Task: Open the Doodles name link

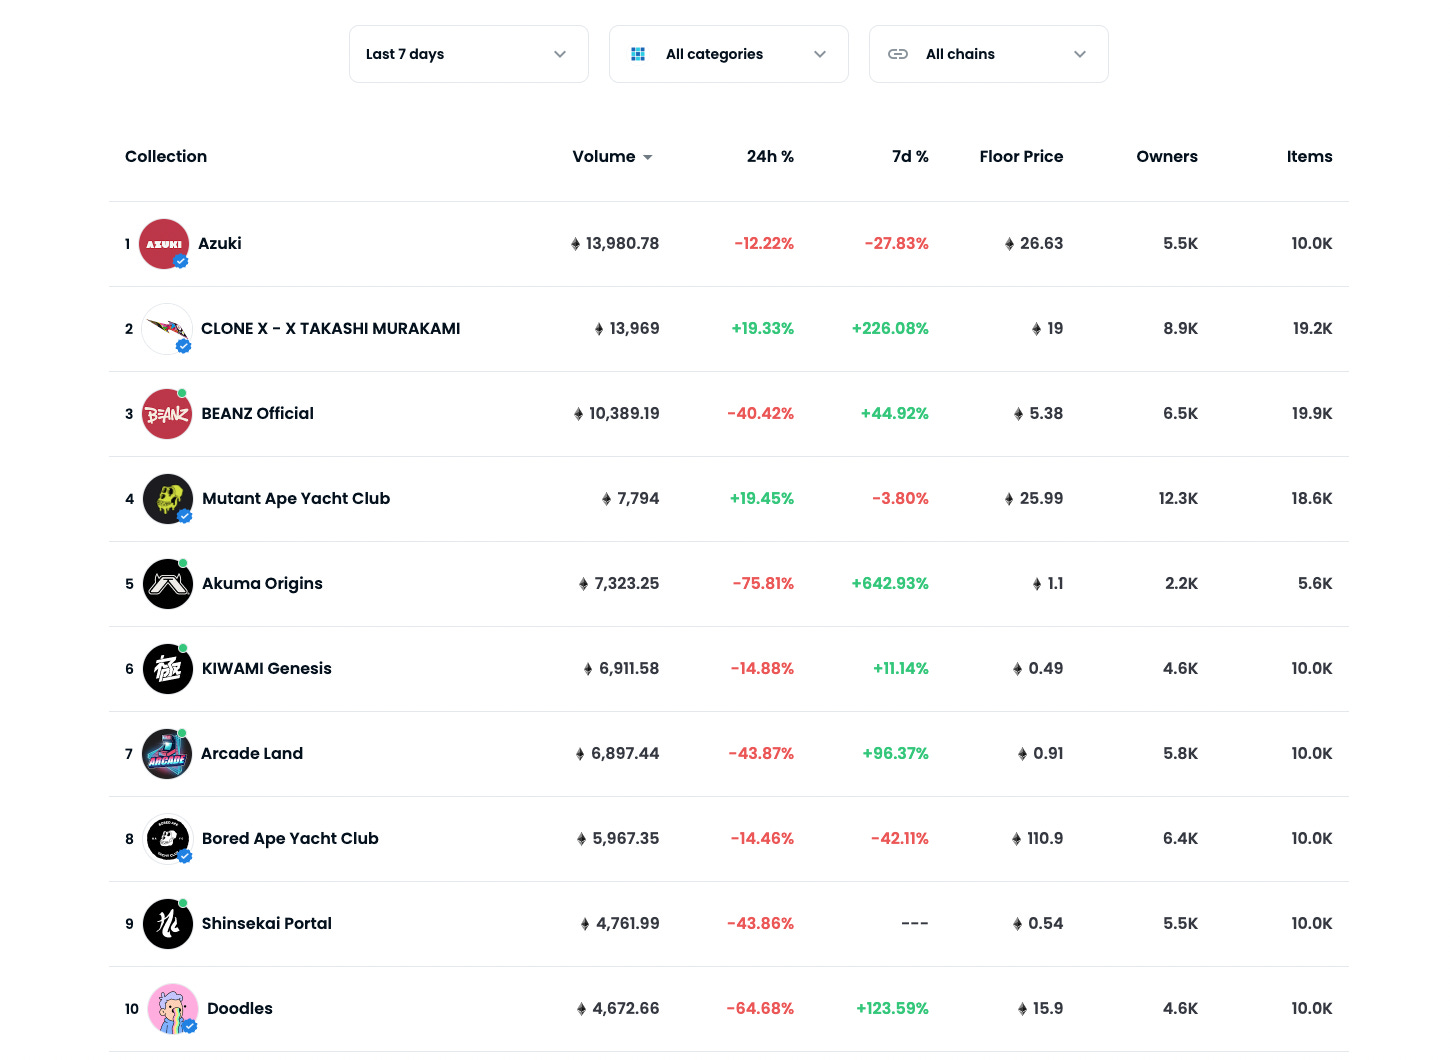Action: pyautogui.click(x=240, y=1009)
